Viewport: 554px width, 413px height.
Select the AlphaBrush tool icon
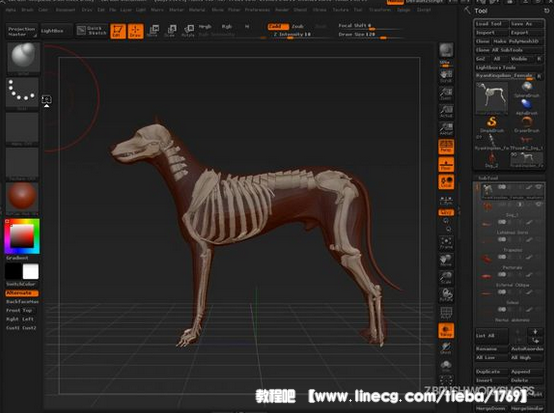click(526, 106)
